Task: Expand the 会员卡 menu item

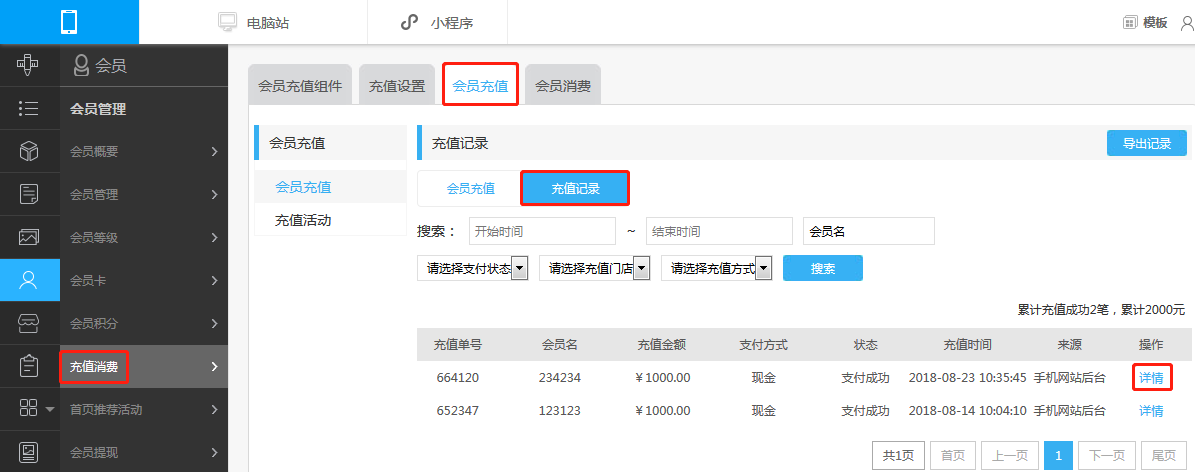Action: pyautogui.click(x=144, y=281)
